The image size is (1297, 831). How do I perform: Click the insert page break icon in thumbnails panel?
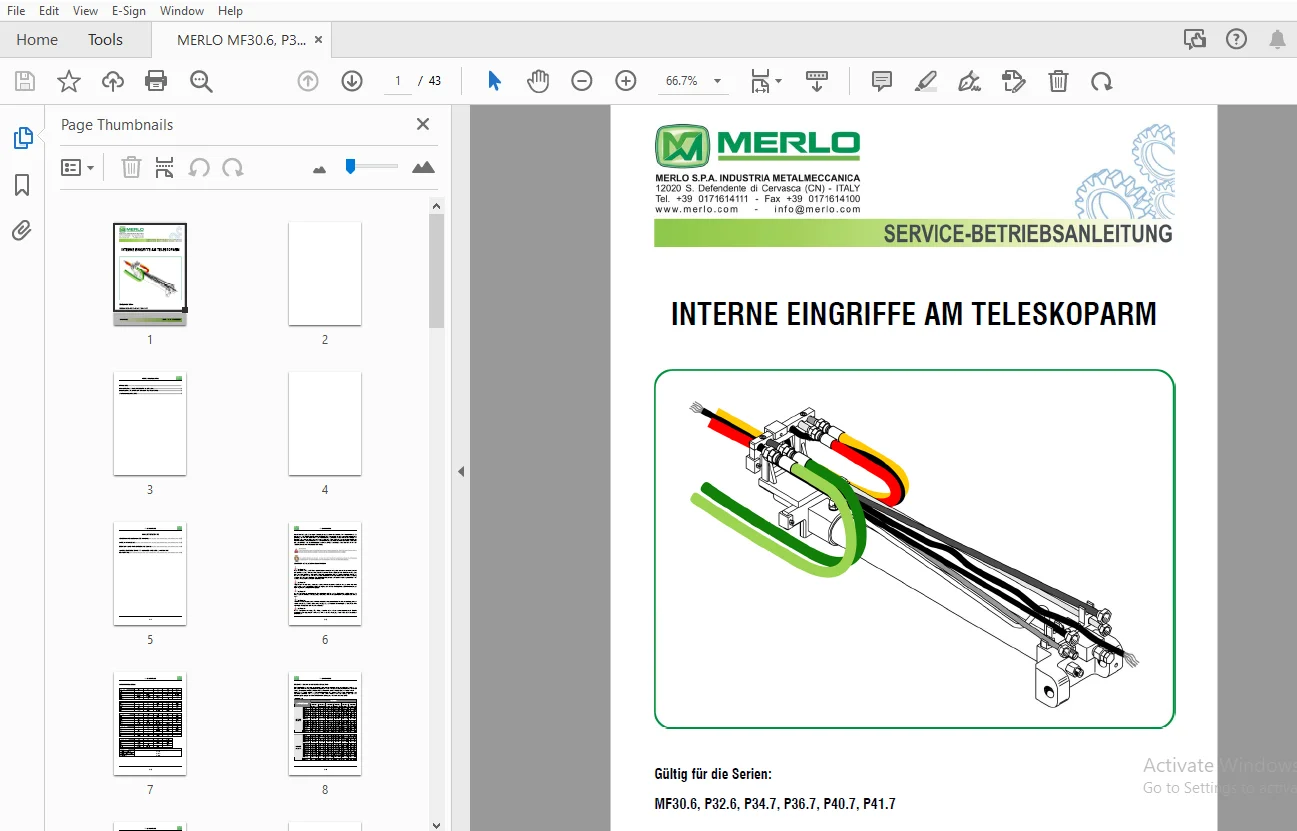(165, 167)
